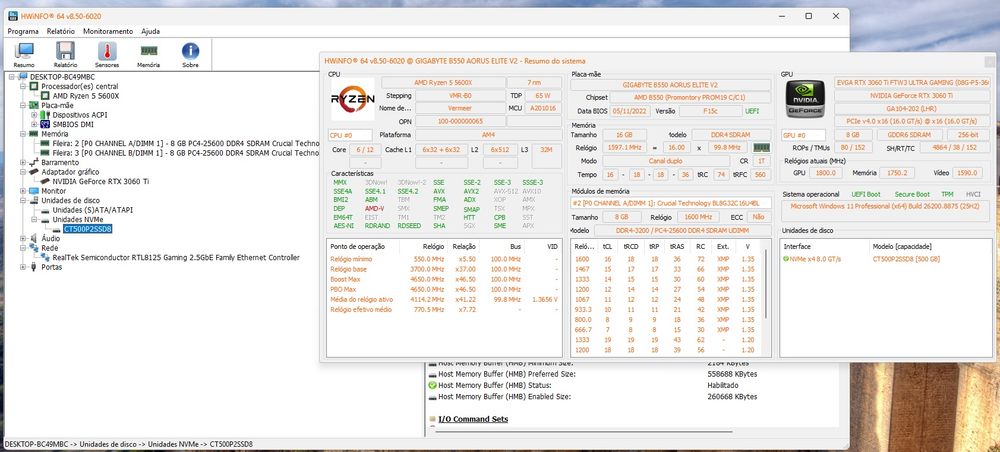Open the Monitoramento menu
Image resolution: width=1000 pixels, height=452 pixels.
point(108,31)
